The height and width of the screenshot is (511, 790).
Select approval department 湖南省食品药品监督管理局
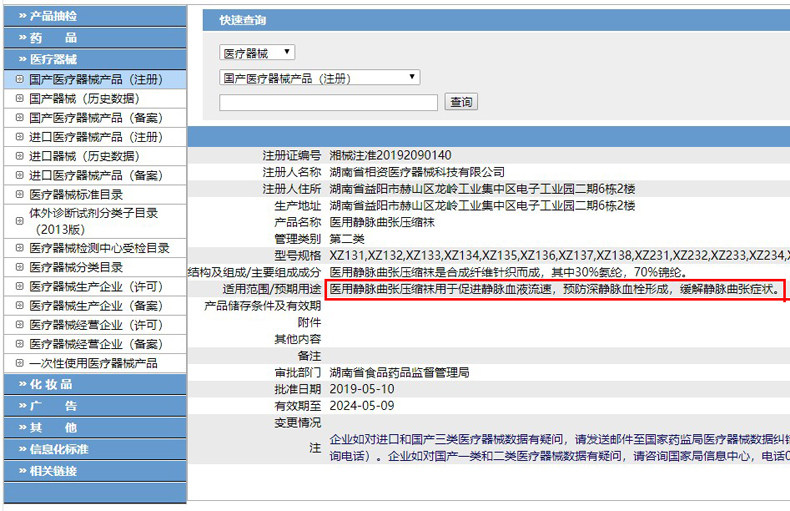pos(399,372)
